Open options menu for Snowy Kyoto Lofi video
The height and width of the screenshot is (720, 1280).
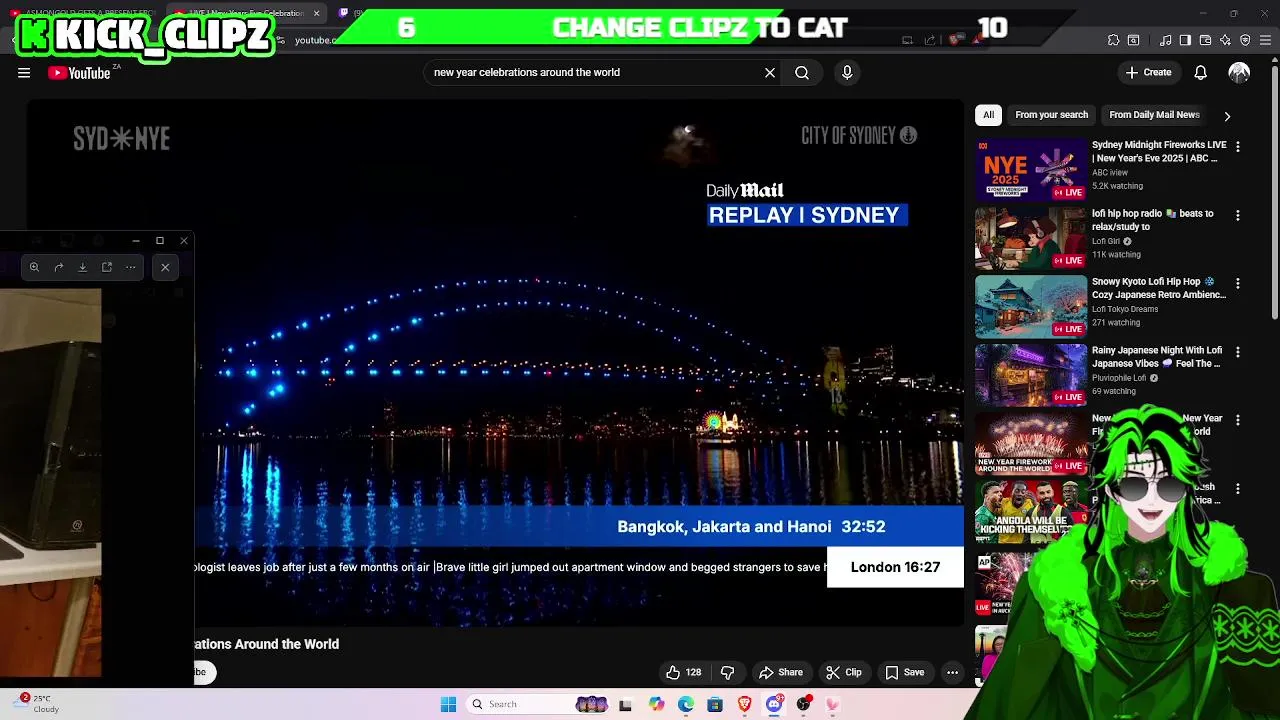(x=1238, y=284)
